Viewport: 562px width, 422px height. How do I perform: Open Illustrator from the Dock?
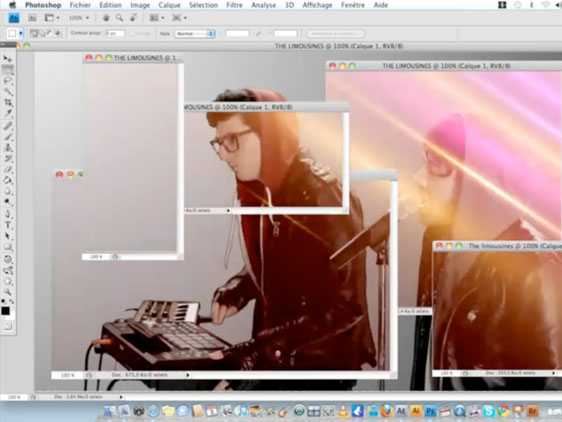tap(415, 411)
